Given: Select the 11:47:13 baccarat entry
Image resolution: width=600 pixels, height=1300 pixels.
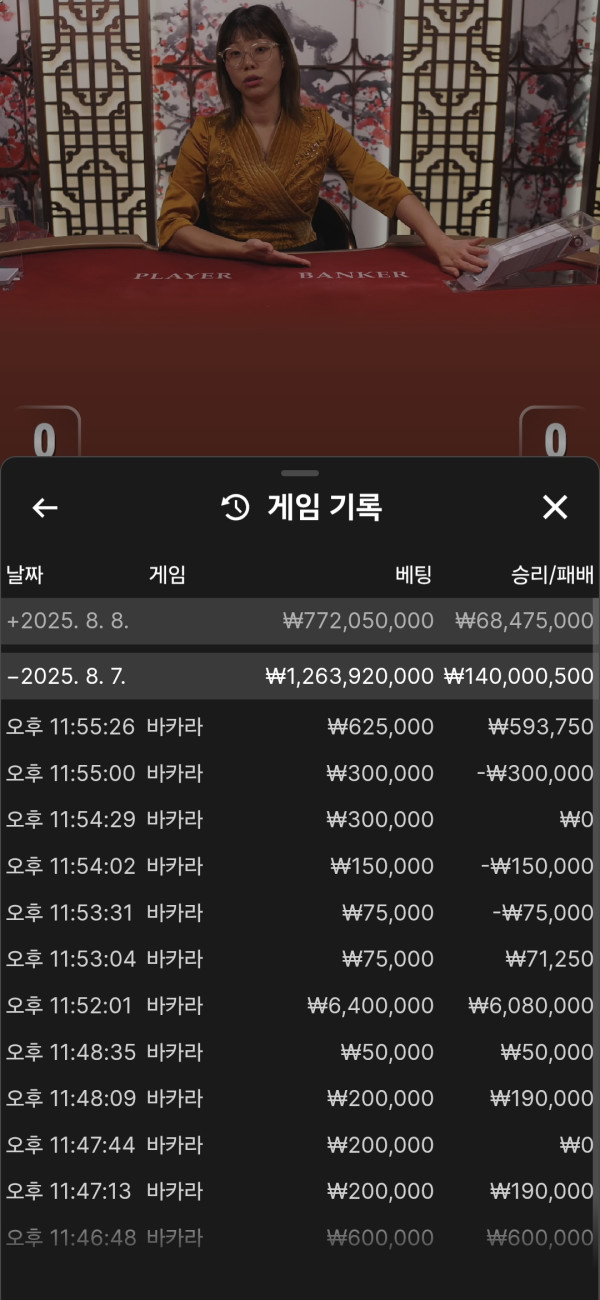Looking at the screenshot, I should (300, 1192).
